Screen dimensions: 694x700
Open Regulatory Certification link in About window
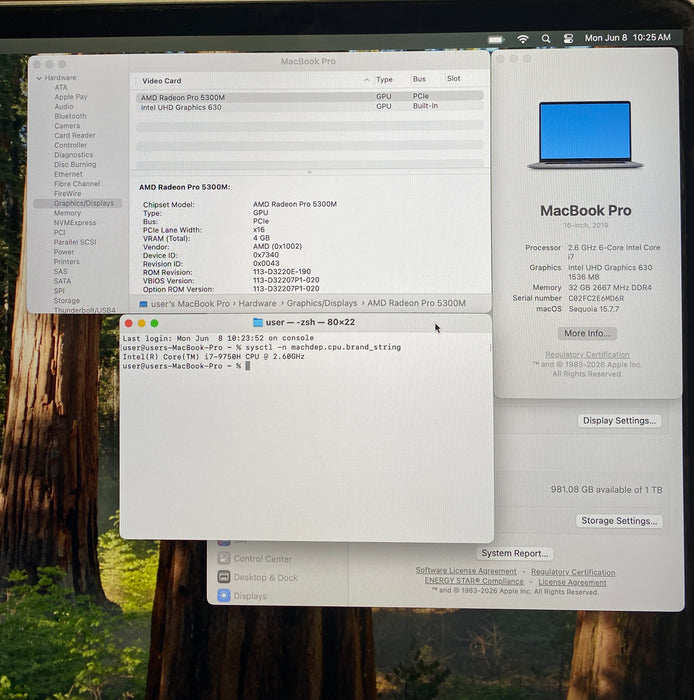click(587, 355)
